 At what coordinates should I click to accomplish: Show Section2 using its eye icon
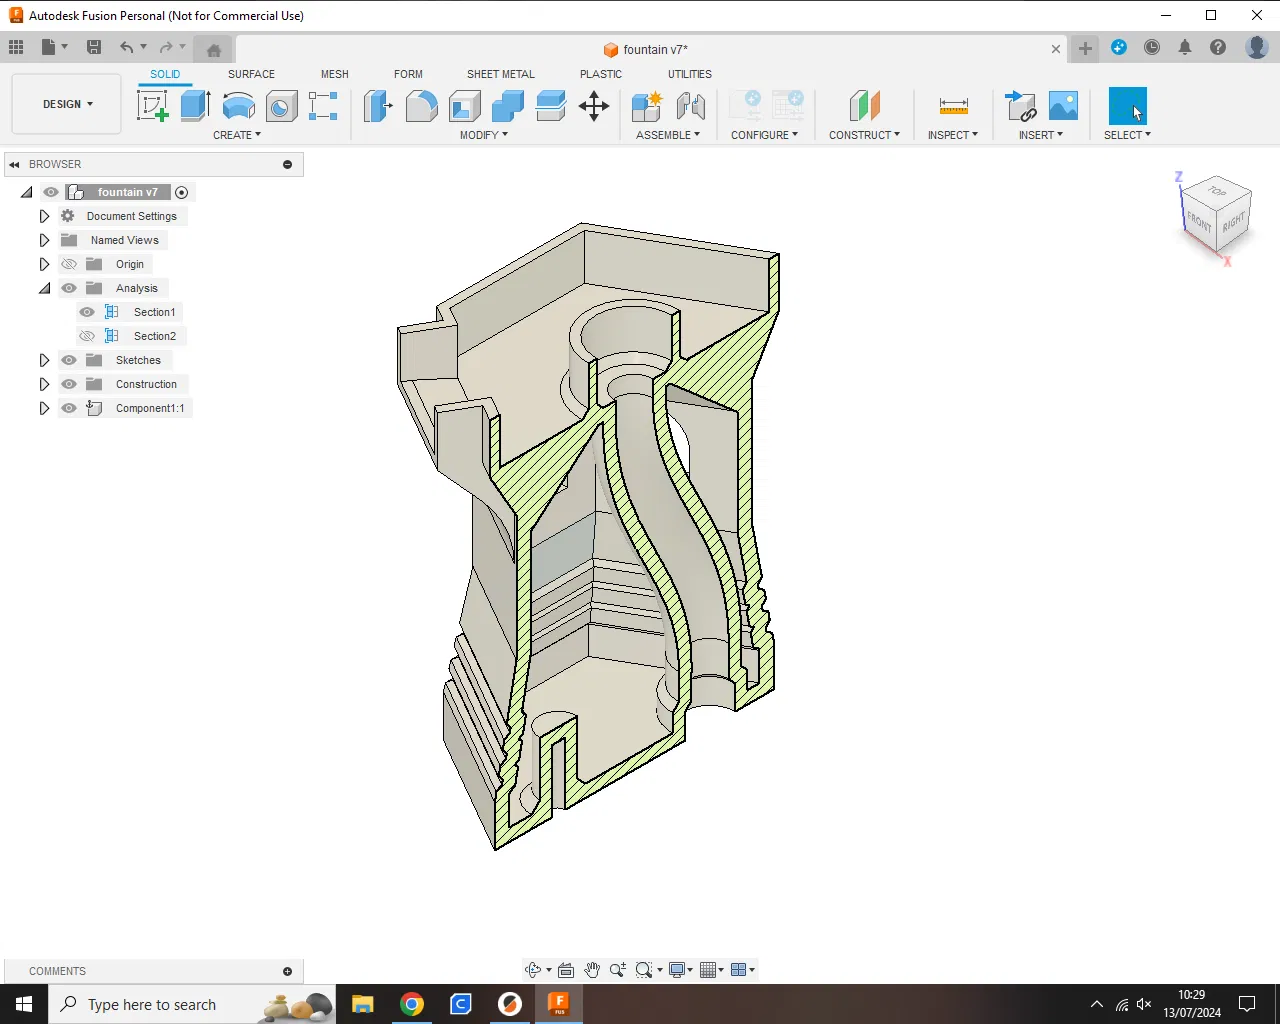click(x=87, y=336)
